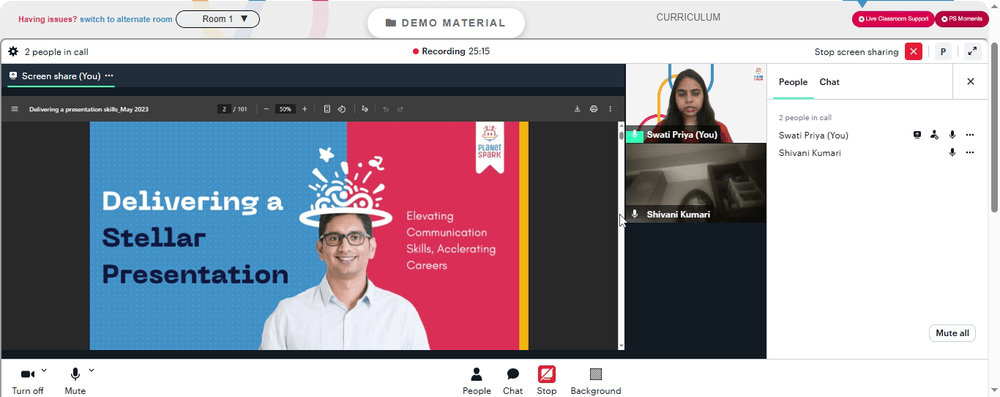Click the Recording 25:15 indicator
This screenshot has height=397, width=1000.
point(451,52)
